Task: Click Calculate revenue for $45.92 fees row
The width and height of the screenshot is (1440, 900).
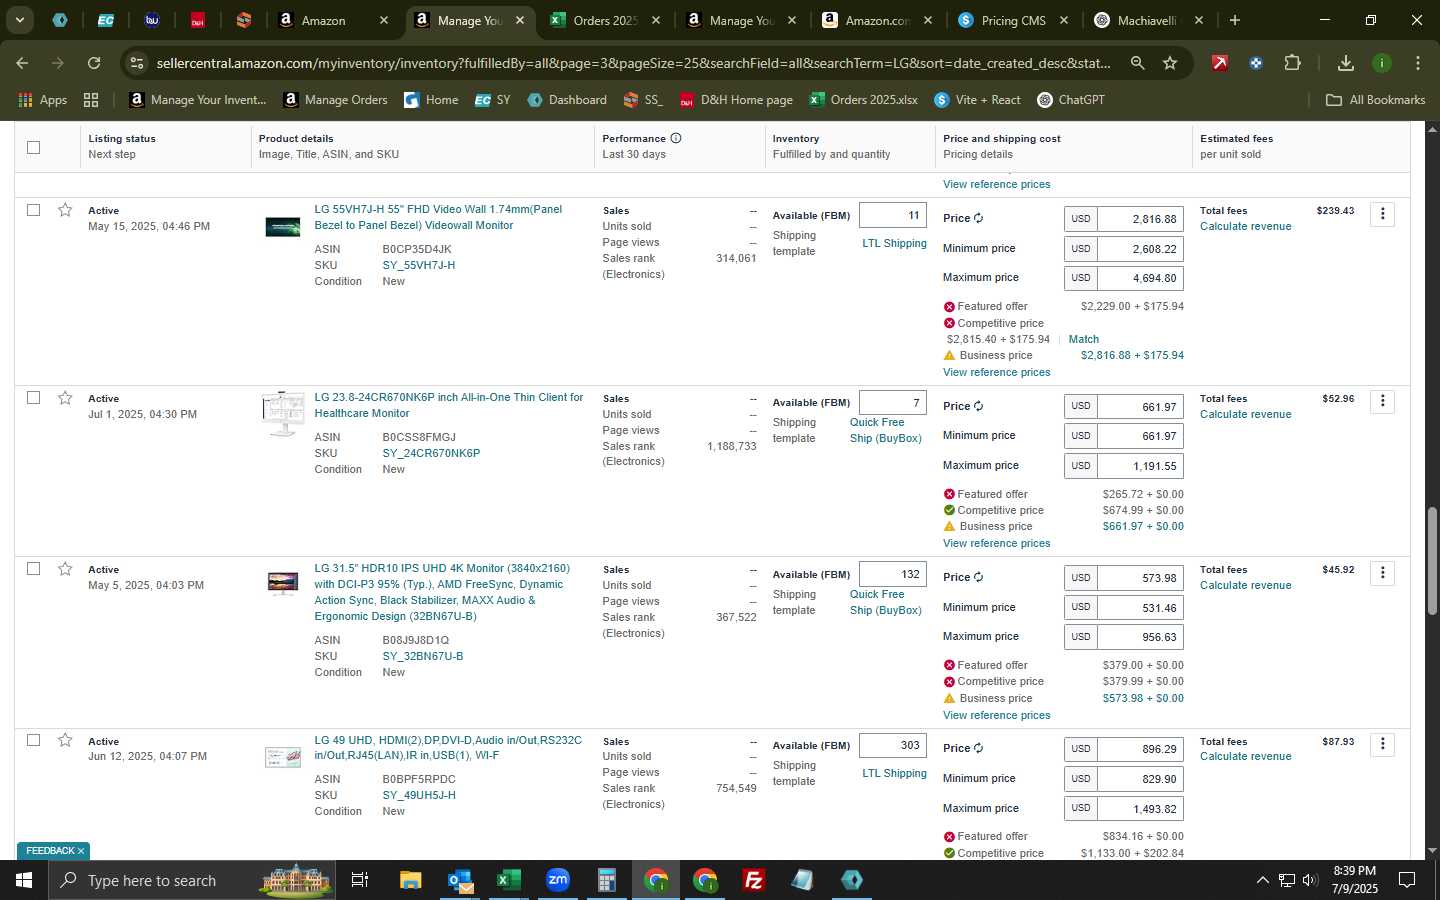Action: click(1245, 585)
